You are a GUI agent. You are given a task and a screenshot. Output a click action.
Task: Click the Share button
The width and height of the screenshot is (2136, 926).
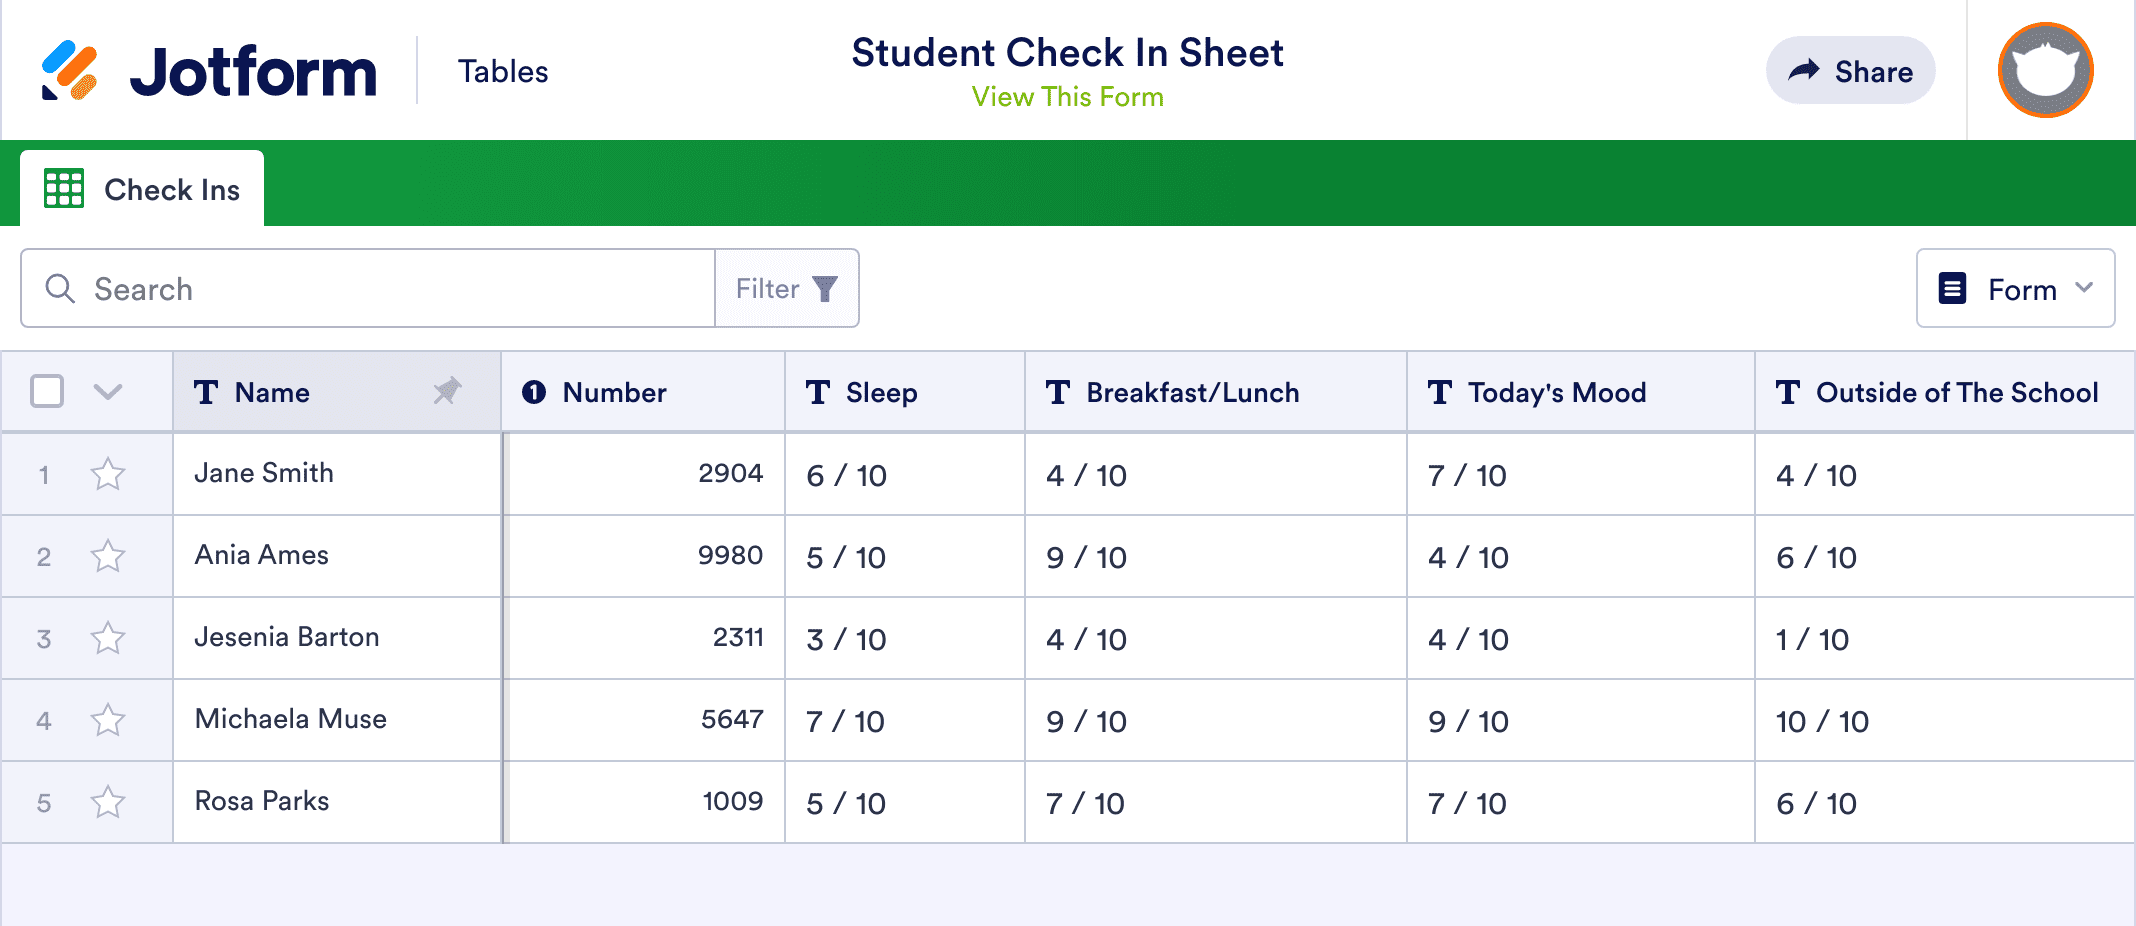tap(1849, 70)
